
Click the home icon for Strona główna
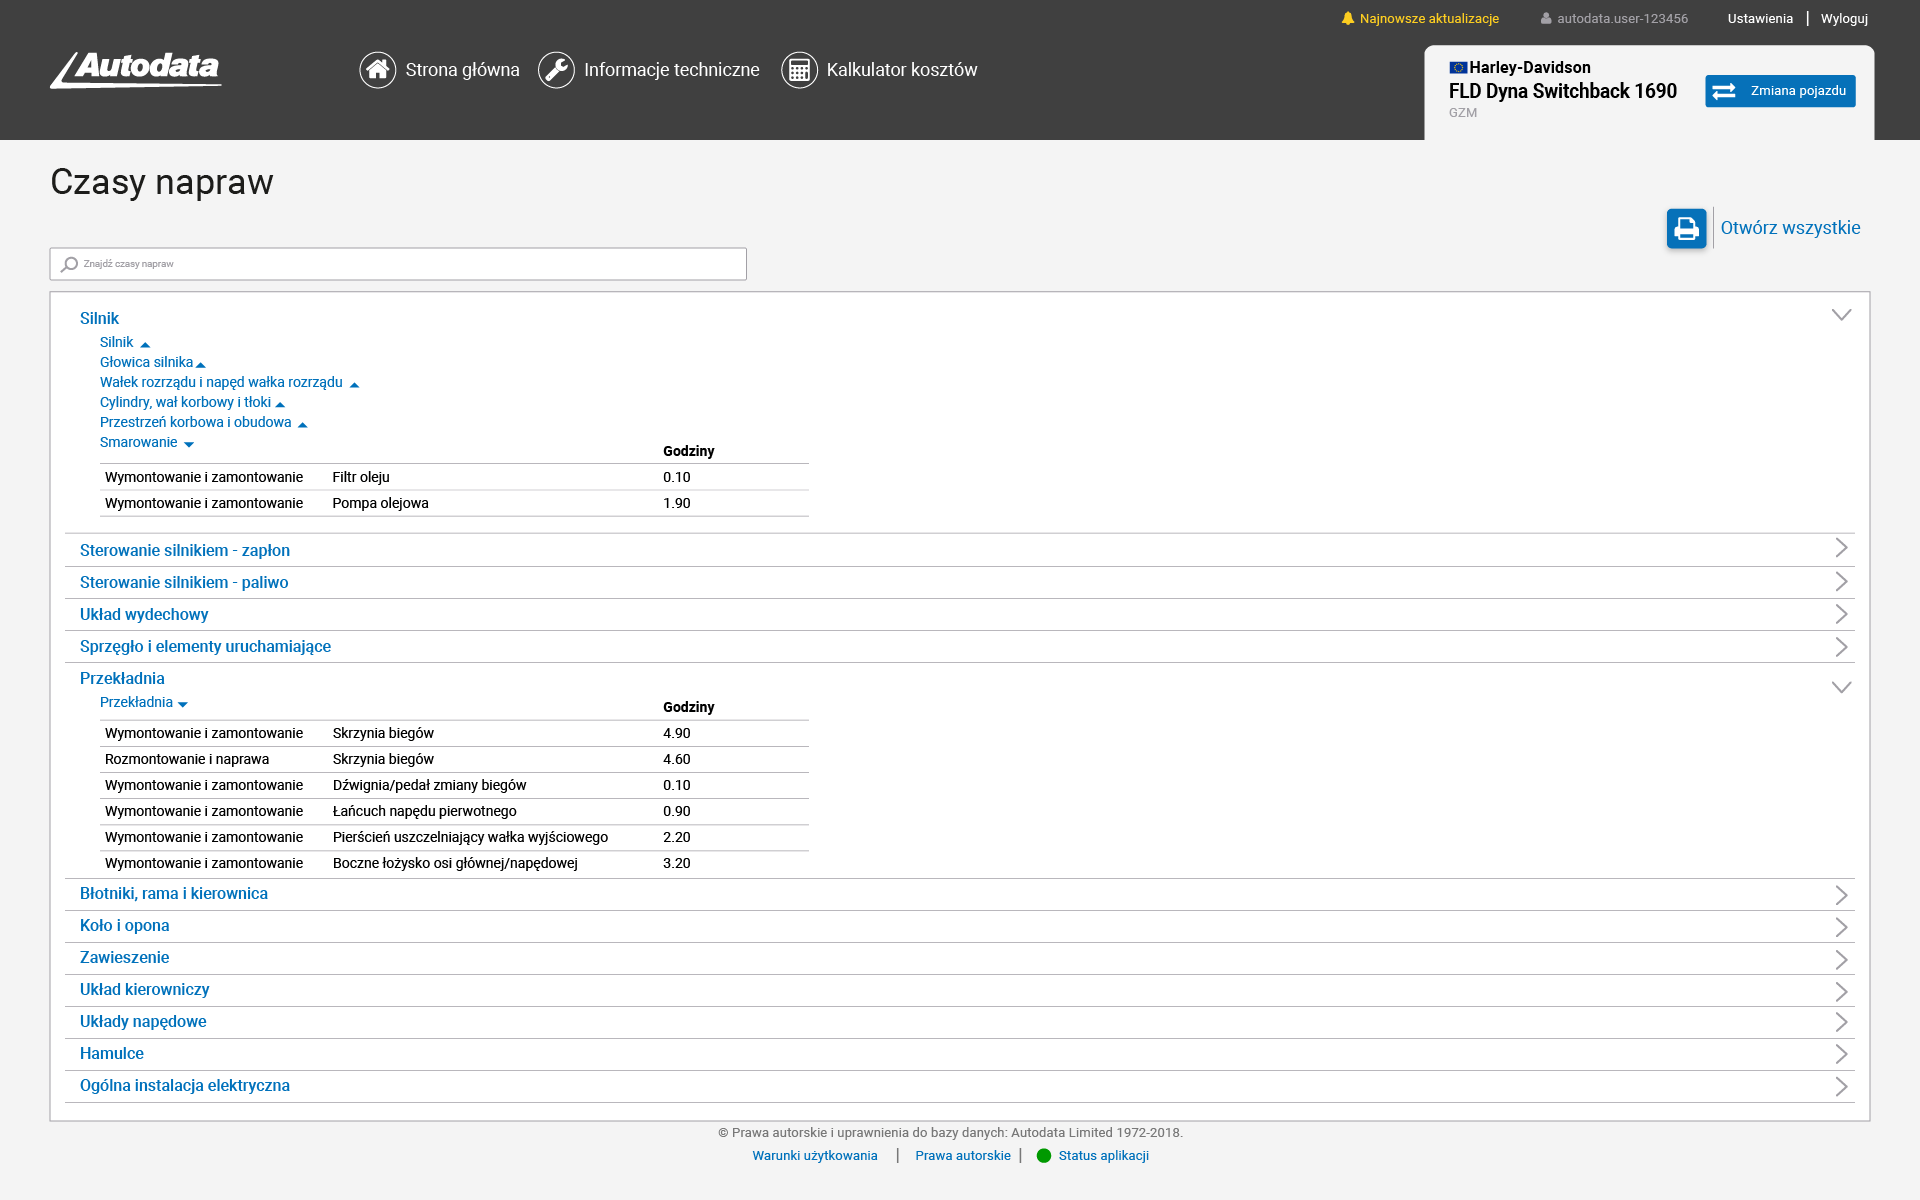(x=378, y=70)
